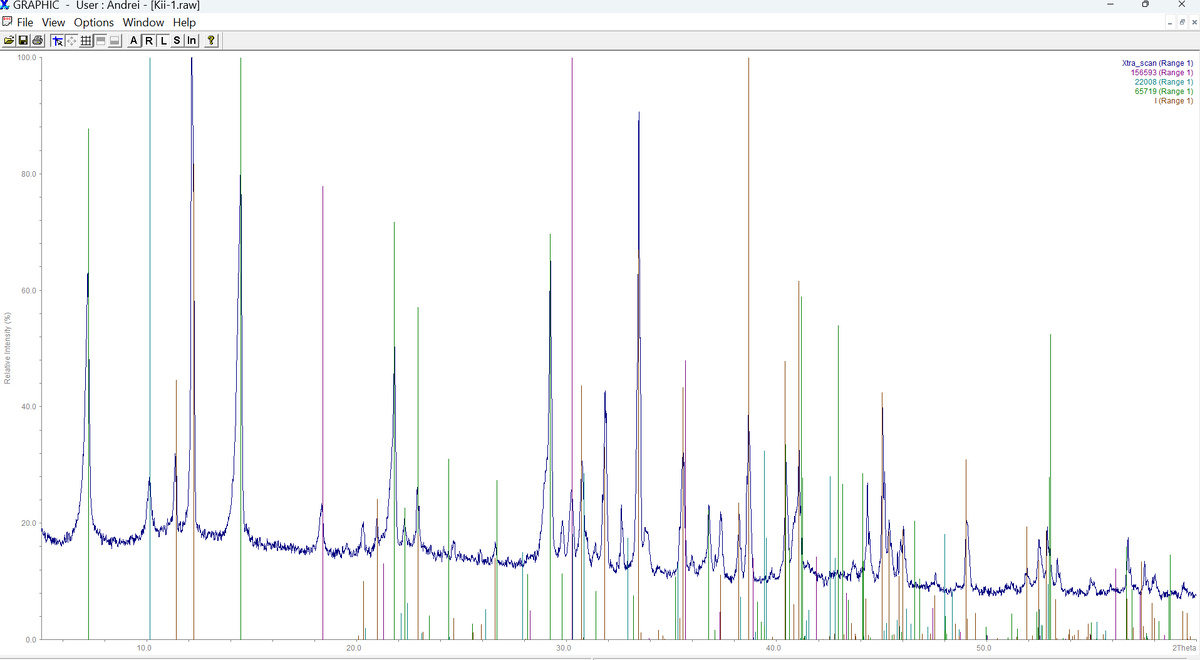Click the Save diskette toolbar icon
Viewport: 1200px width, 660px height.
(23, 41)
